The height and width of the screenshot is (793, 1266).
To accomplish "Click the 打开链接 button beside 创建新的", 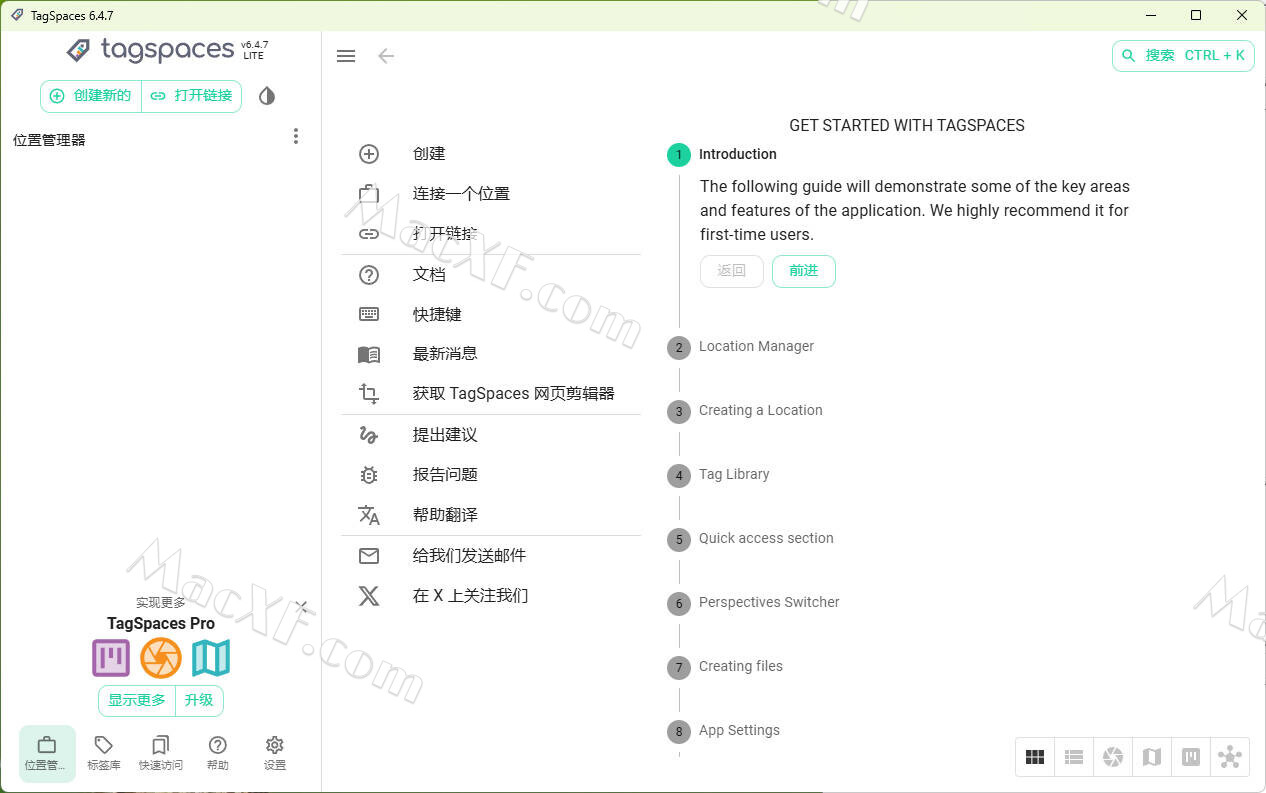I will tap(192, 96).
